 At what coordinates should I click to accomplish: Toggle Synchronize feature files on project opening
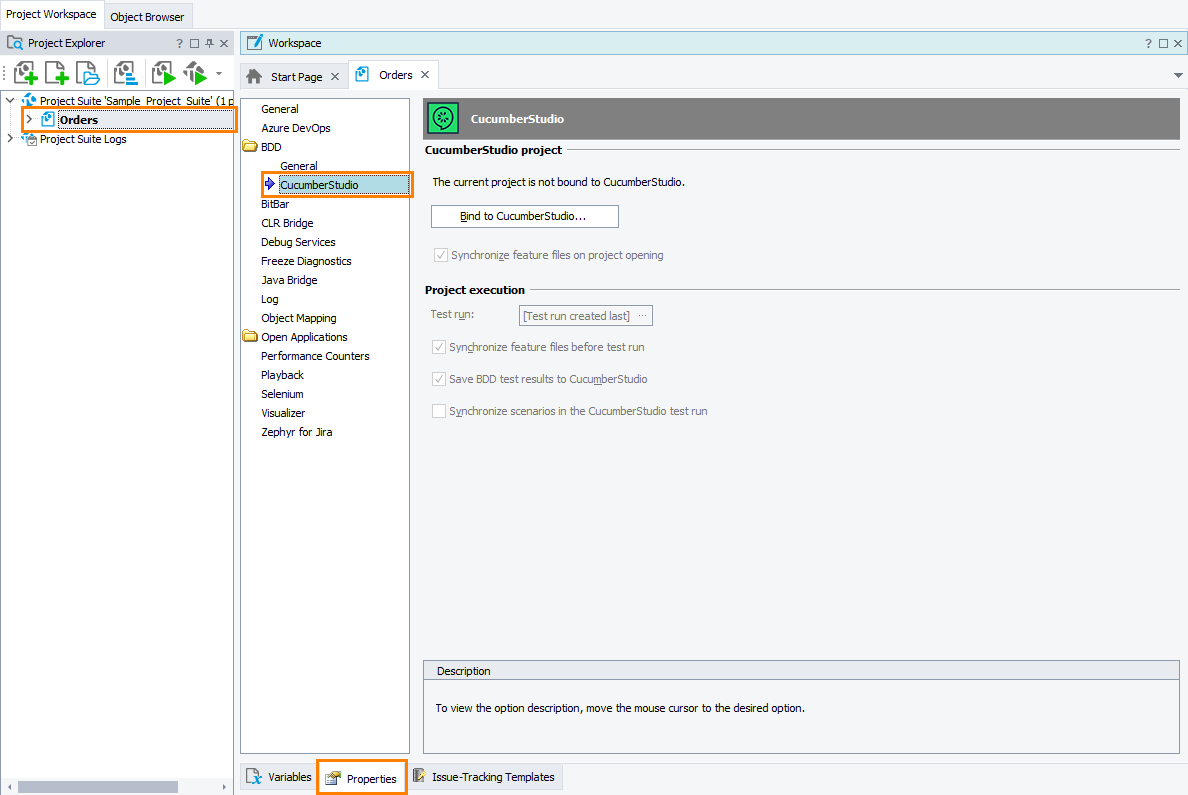(x=441, y=255)
